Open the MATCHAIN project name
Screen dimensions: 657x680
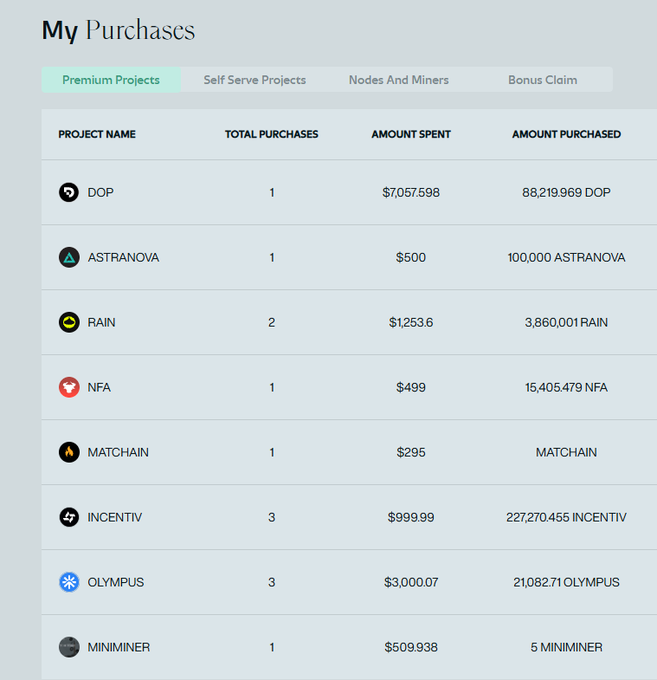pos(118,452)
